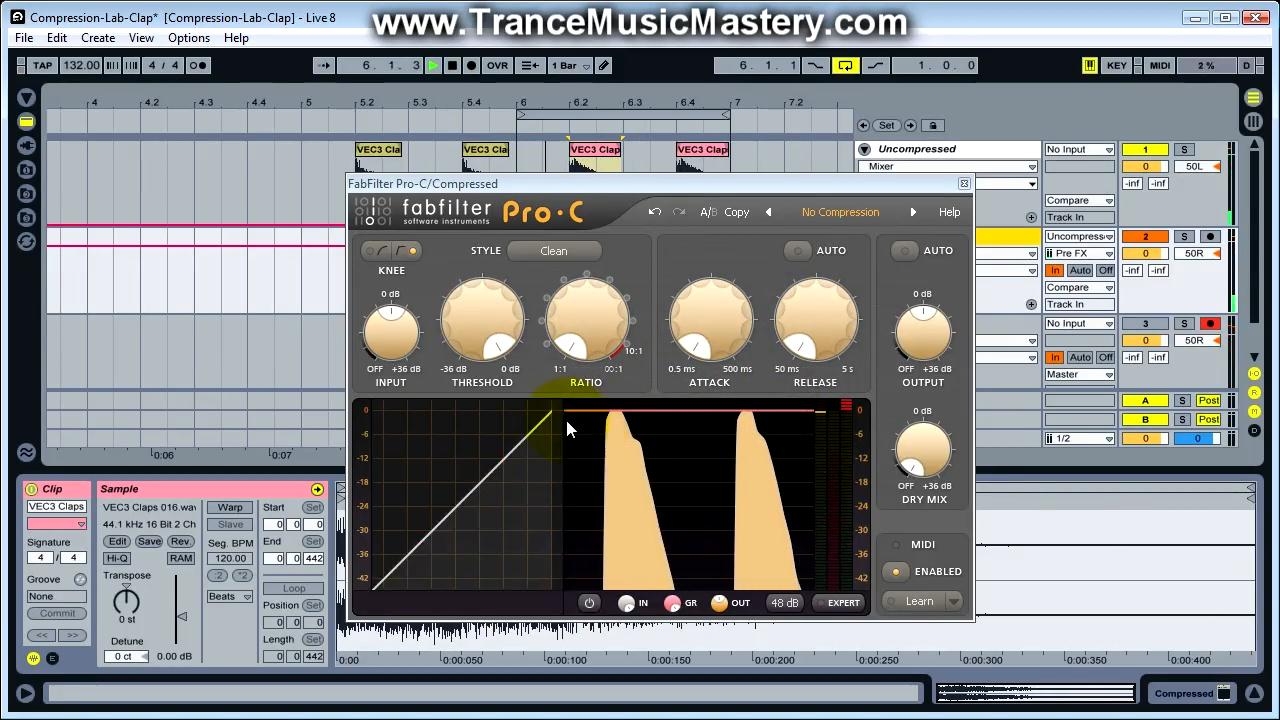This screenshot has width=1280, height=720.
Task: Select the Arrangement View selector icon
Action: (x=1253, y=97)
